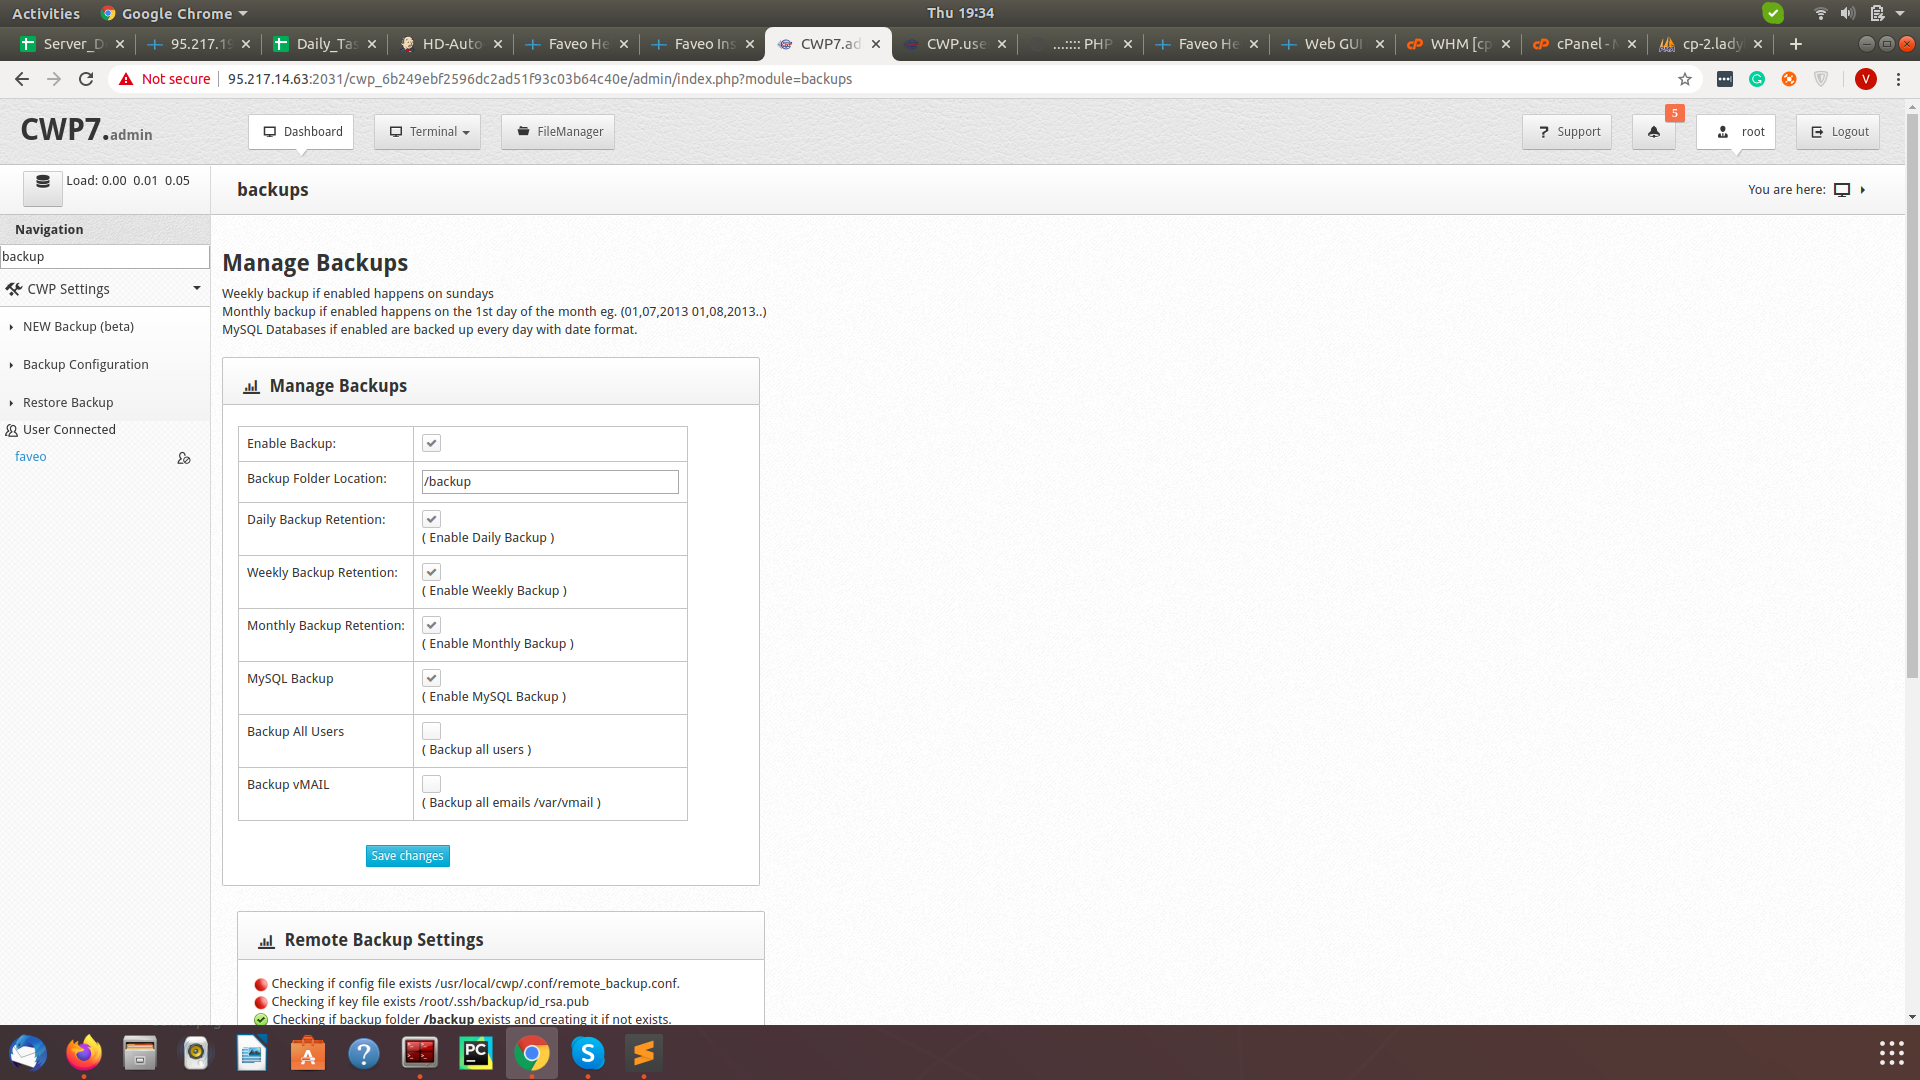Click the Save changes button
Image resolution: width=1920 pixels, height=1080 pixels.
tap(407, 856)
